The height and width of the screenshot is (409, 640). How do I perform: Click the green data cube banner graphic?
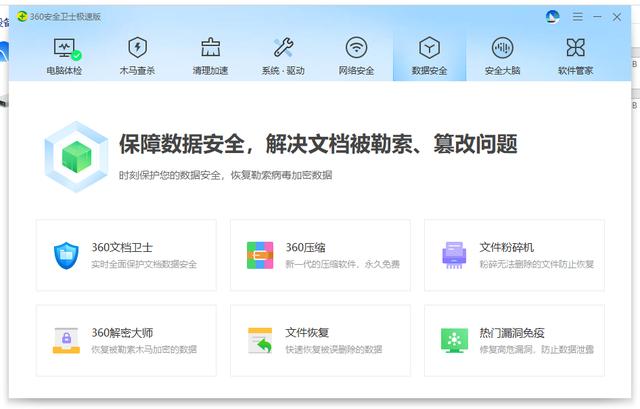coord(75,155)
